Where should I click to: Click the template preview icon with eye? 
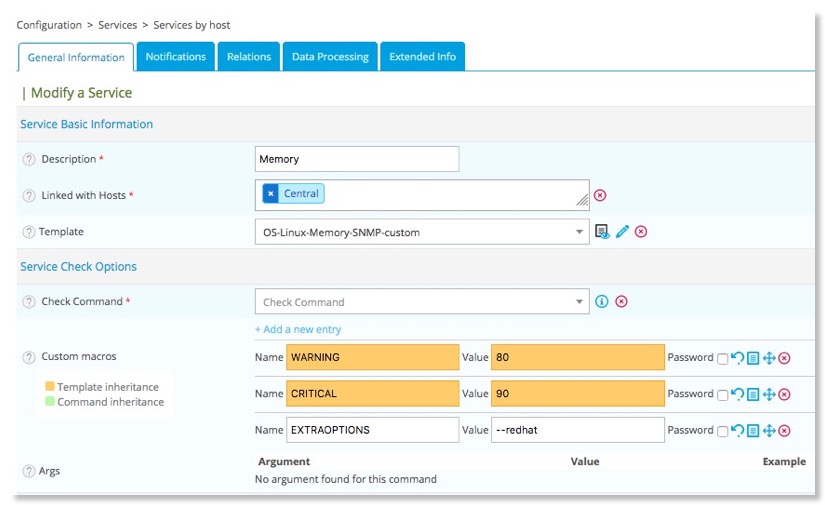(602, 232)
